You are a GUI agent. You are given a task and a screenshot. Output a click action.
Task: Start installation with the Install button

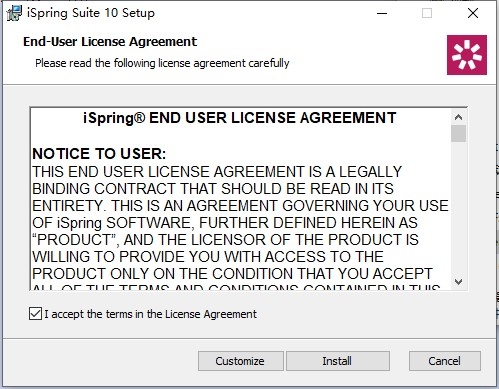(x=338, y=361)
